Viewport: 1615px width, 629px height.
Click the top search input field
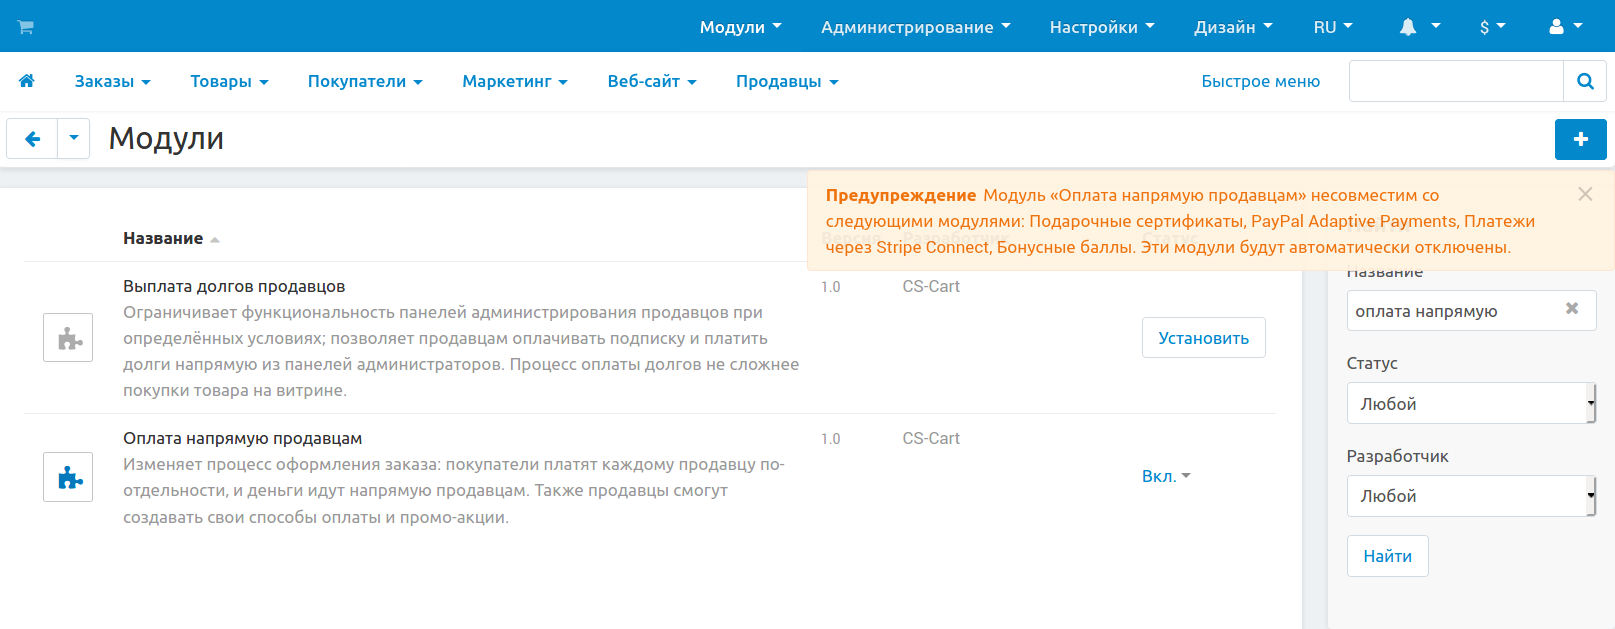pos(1456,81)
